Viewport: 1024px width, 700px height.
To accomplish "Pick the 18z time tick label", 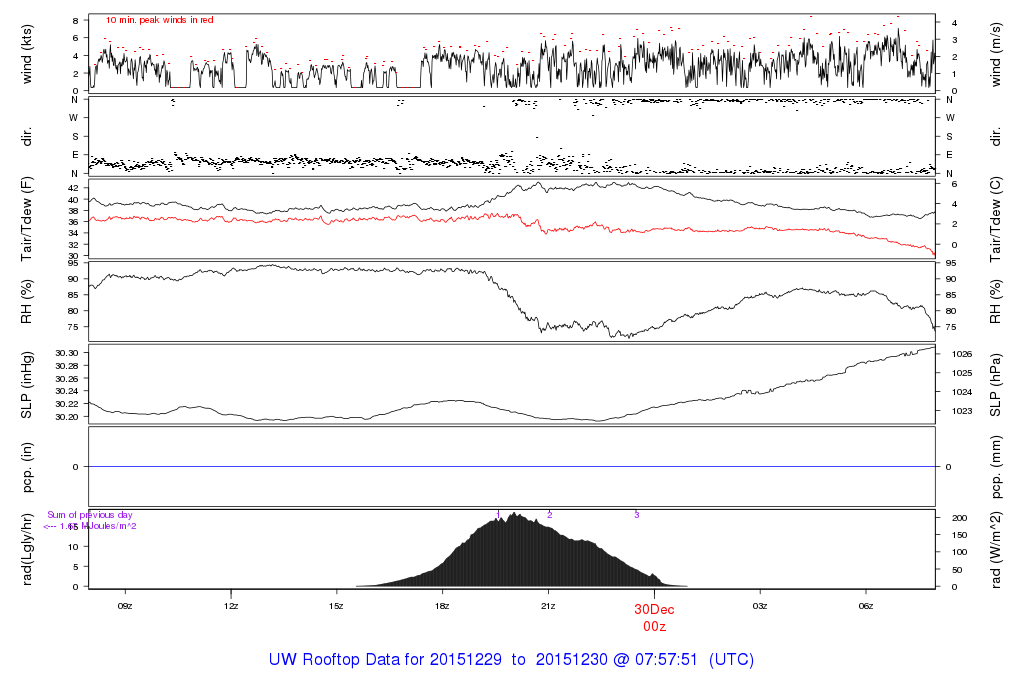I will (442, 607).
